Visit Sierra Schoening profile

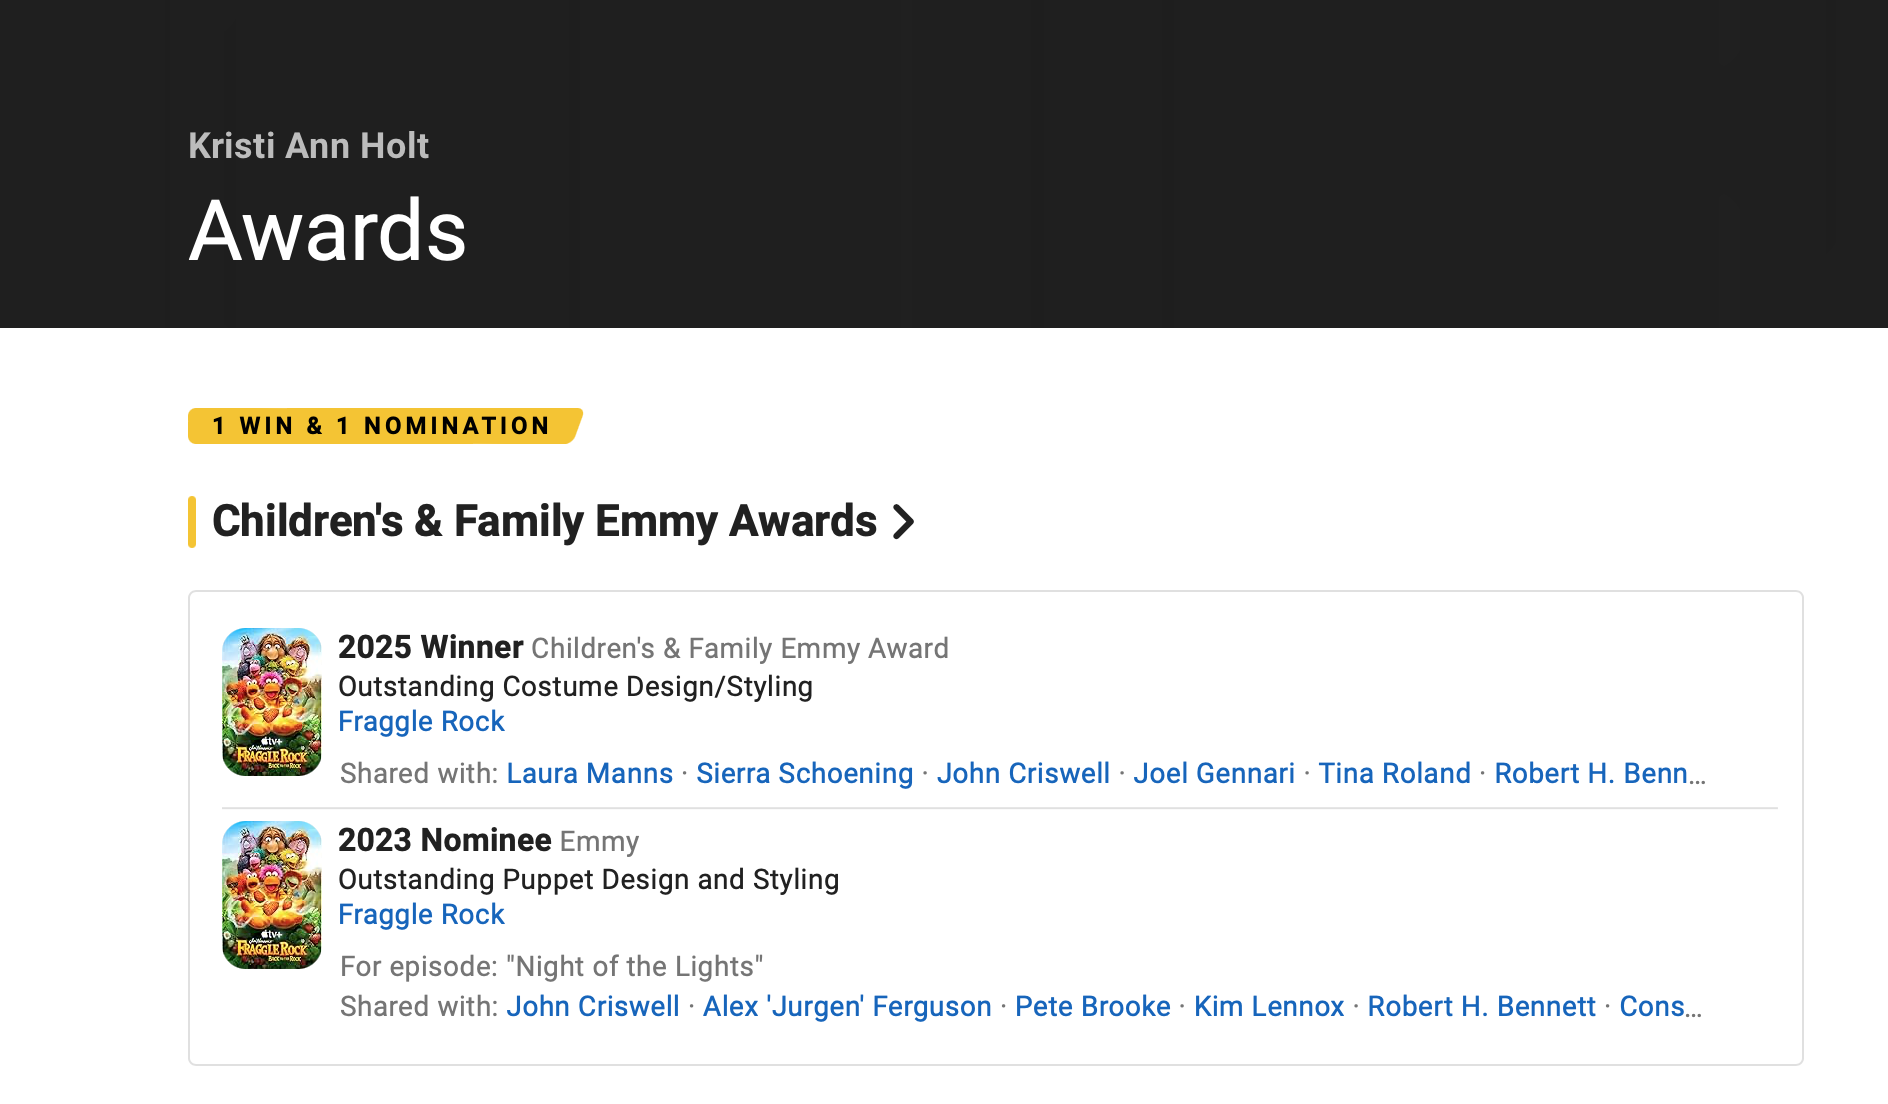pos(804,773)
